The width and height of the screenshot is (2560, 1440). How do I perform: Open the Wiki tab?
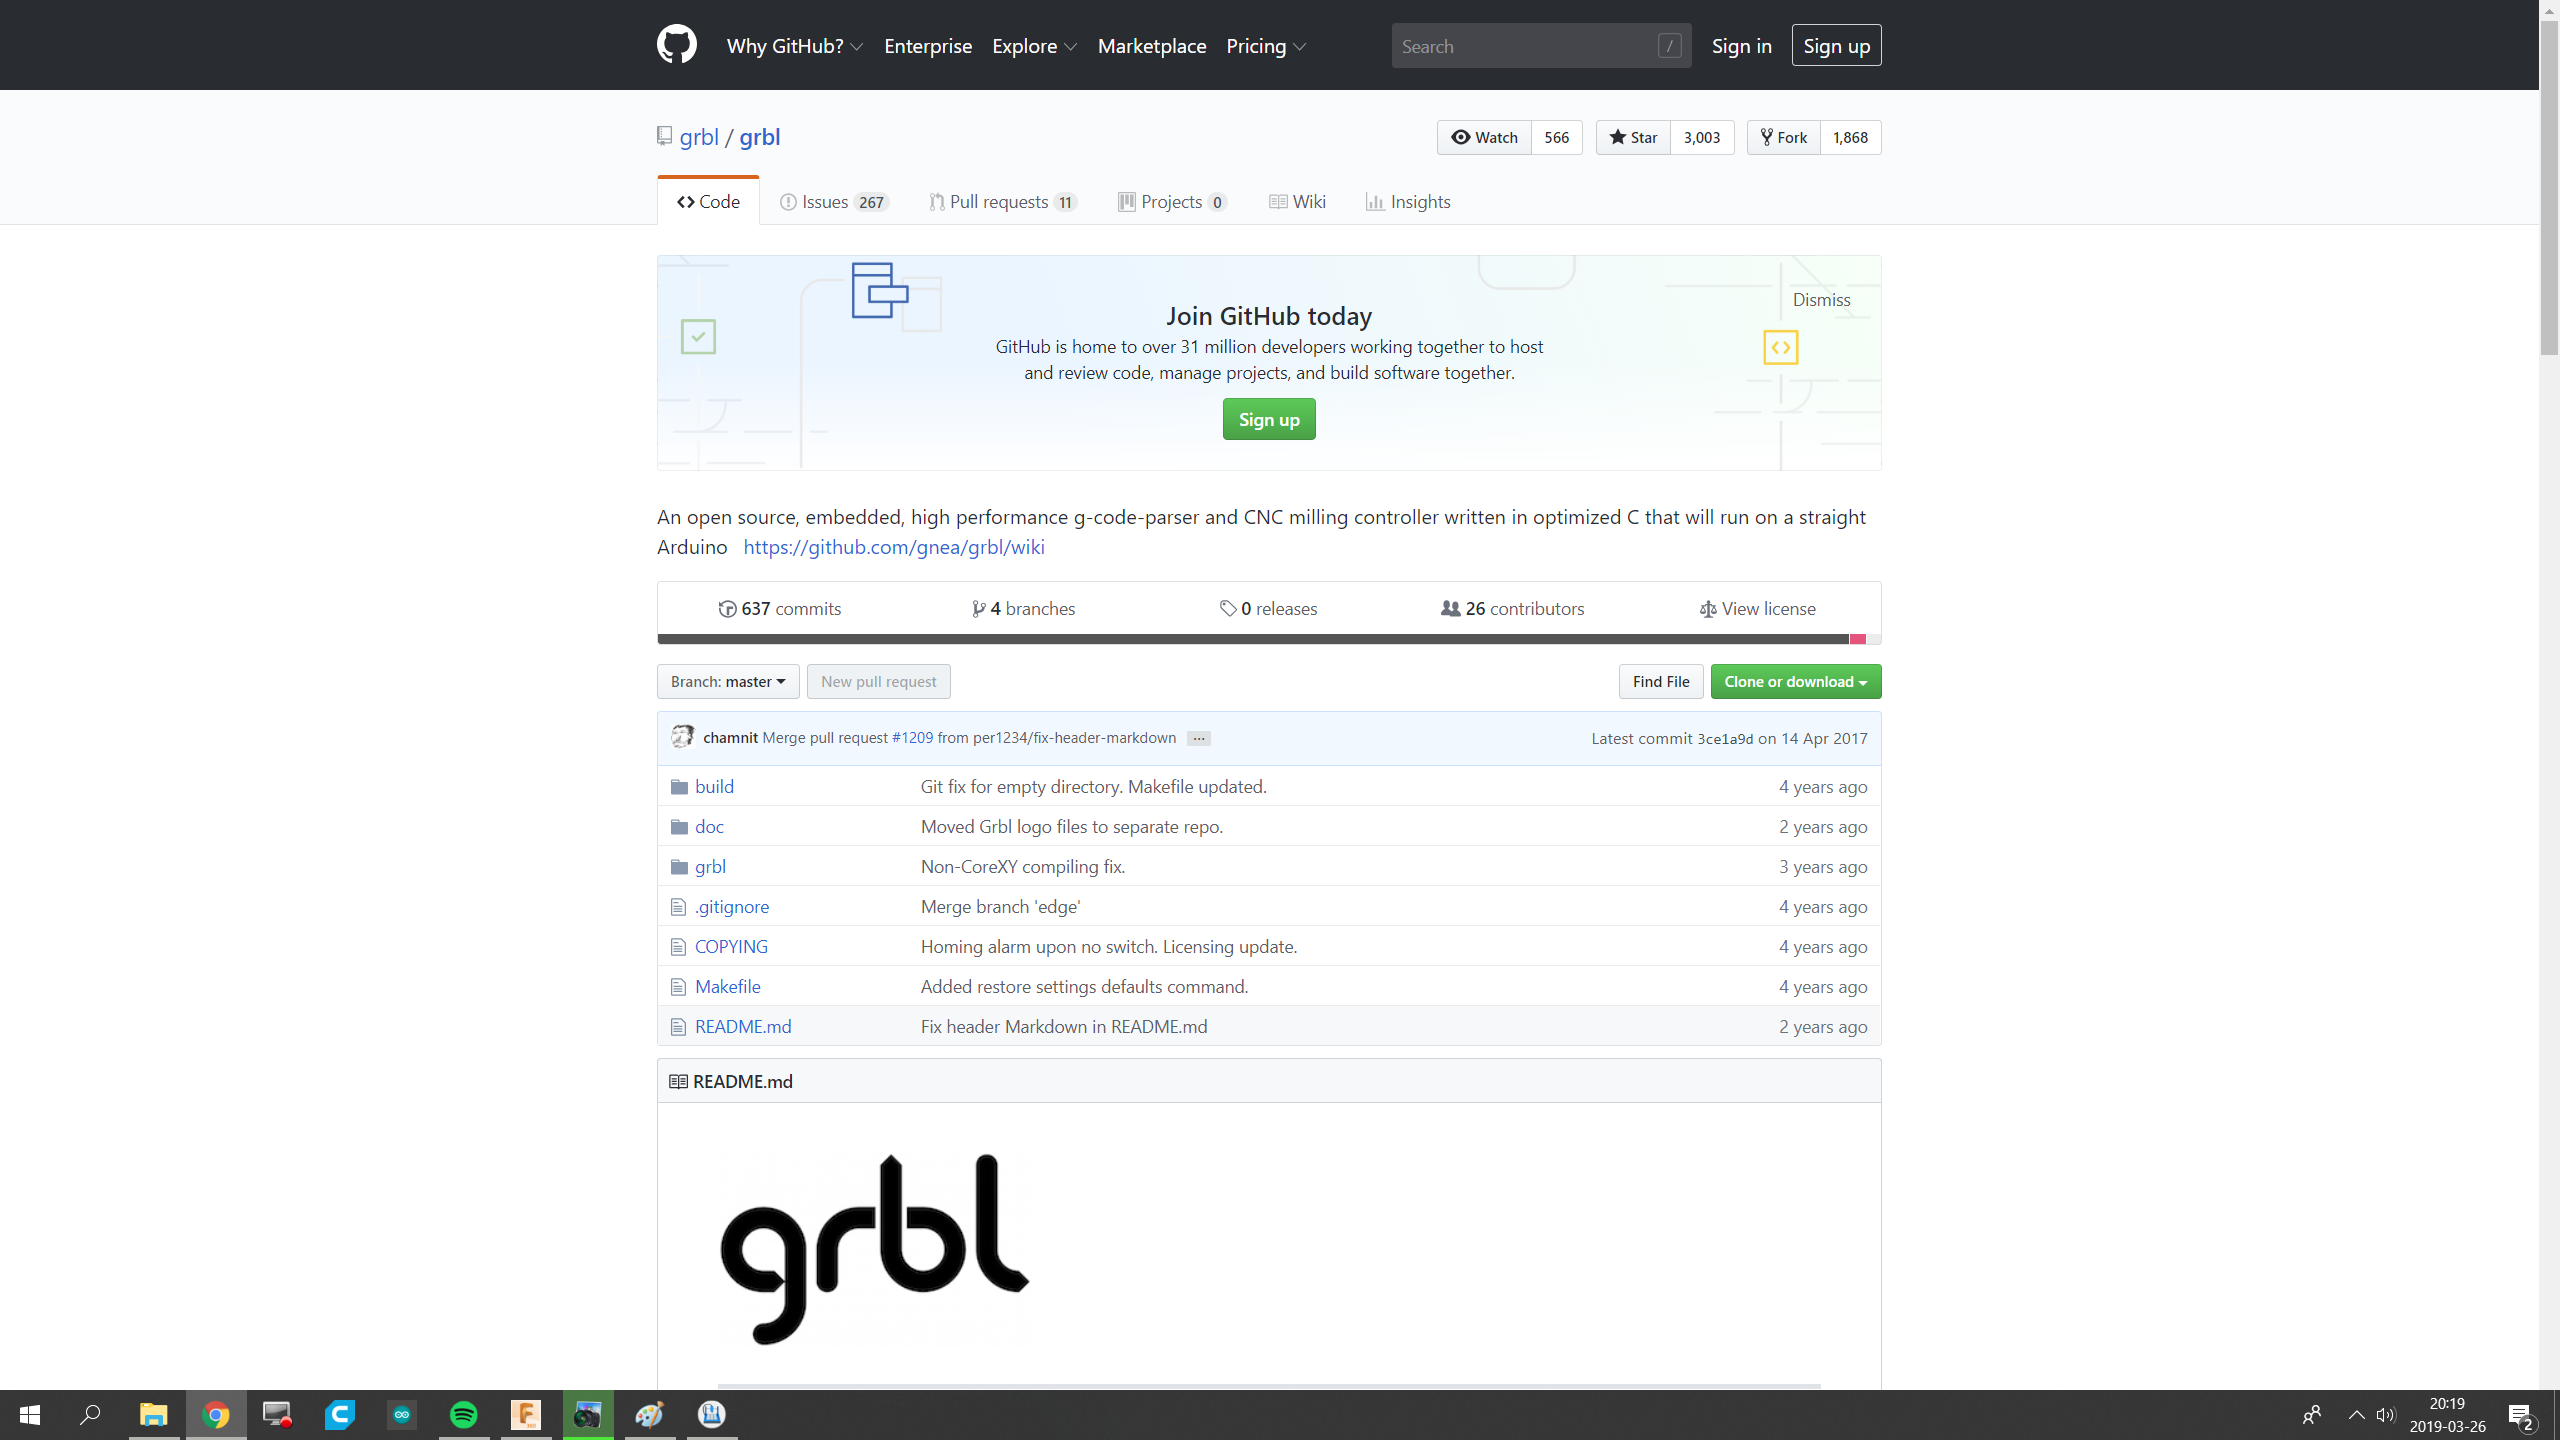1297,201
